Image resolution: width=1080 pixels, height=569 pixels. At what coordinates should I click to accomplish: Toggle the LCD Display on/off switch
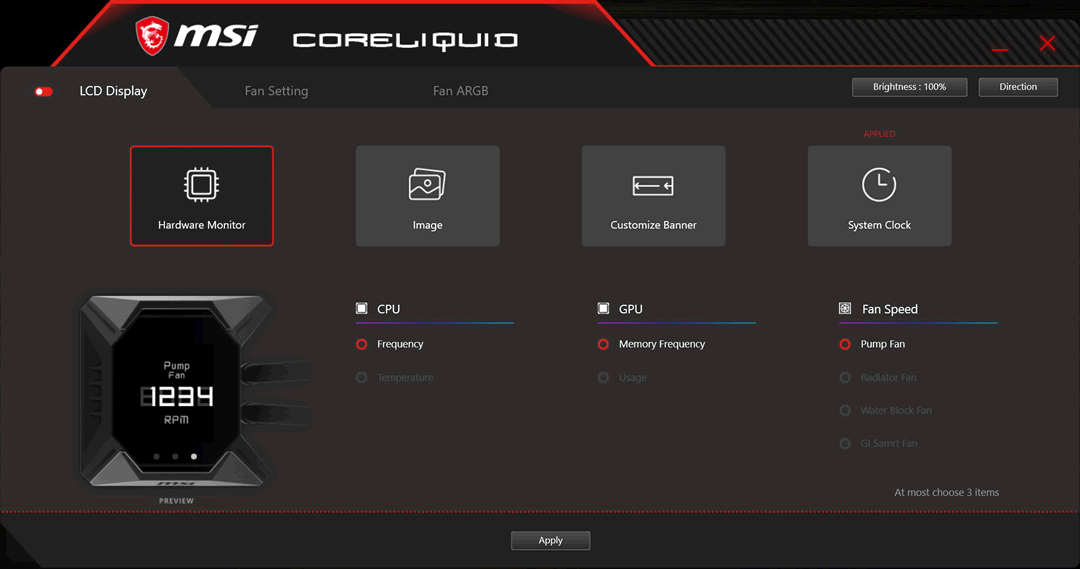pyautogui.click(x=43, y=92)
